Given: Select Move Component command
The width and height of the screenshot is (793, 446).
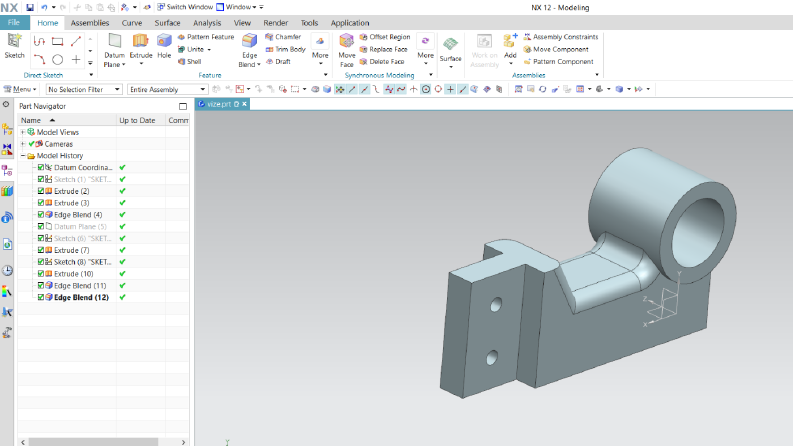Looking at the screenshot, I should pos(556,50).
